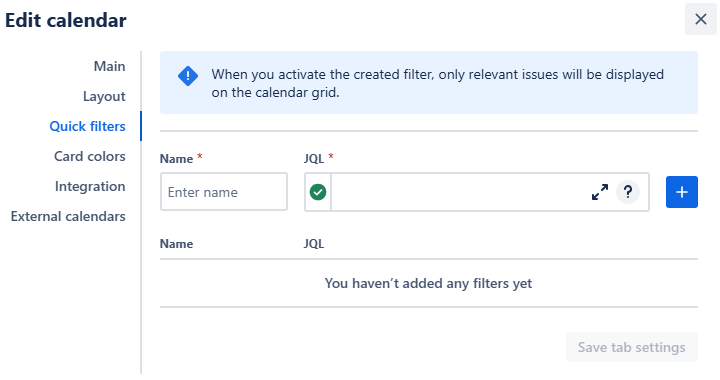Viewport: 720px width, 380px height.
Task: Open JQL syntax help question mark
Action: click(628, 192)
